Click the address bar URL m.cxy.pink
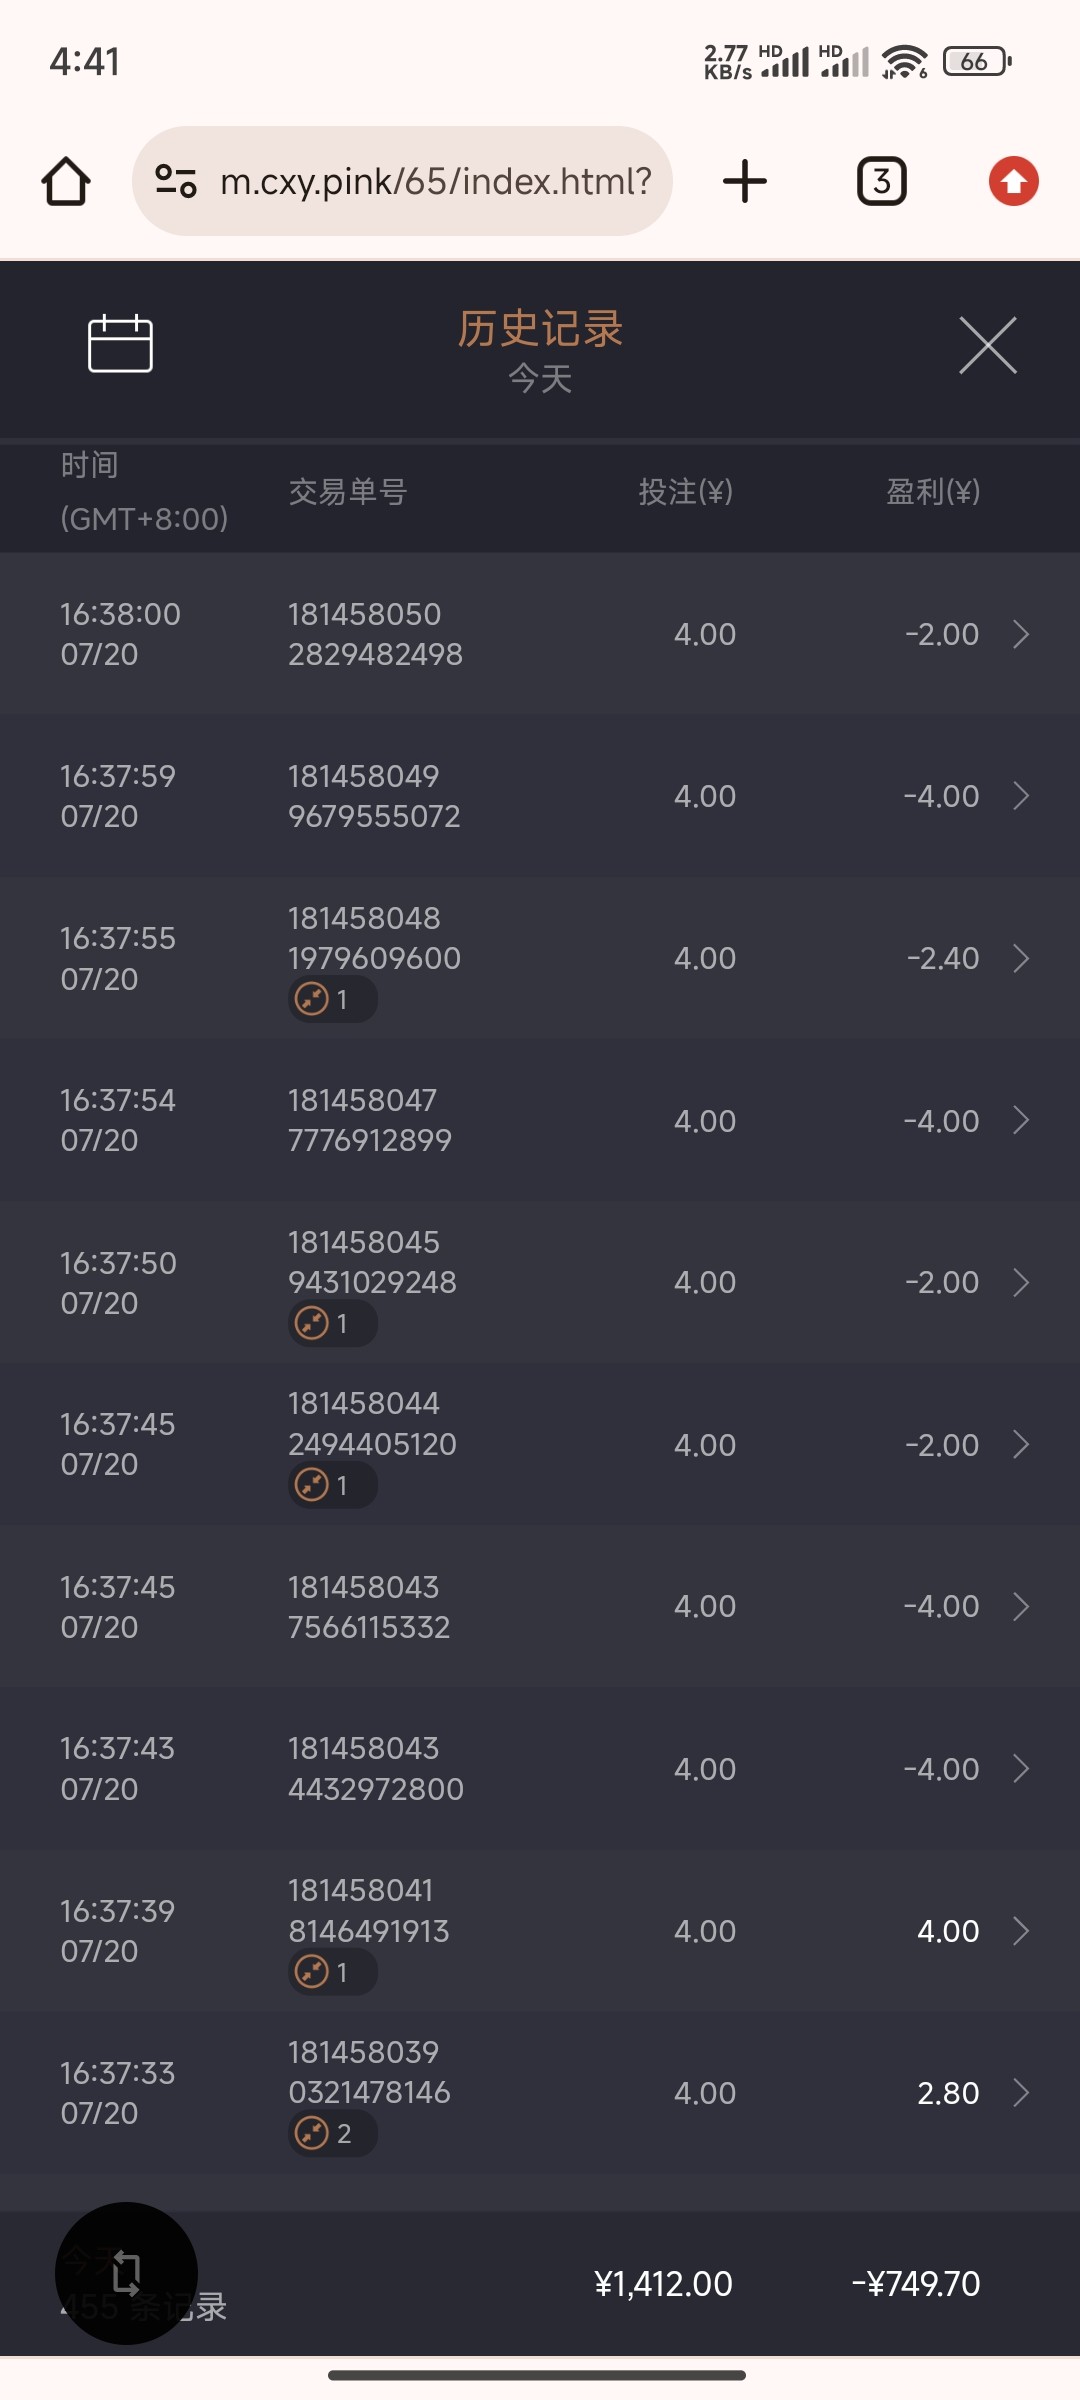Screen dimensions: 1080x2400 tap(435, 181)
